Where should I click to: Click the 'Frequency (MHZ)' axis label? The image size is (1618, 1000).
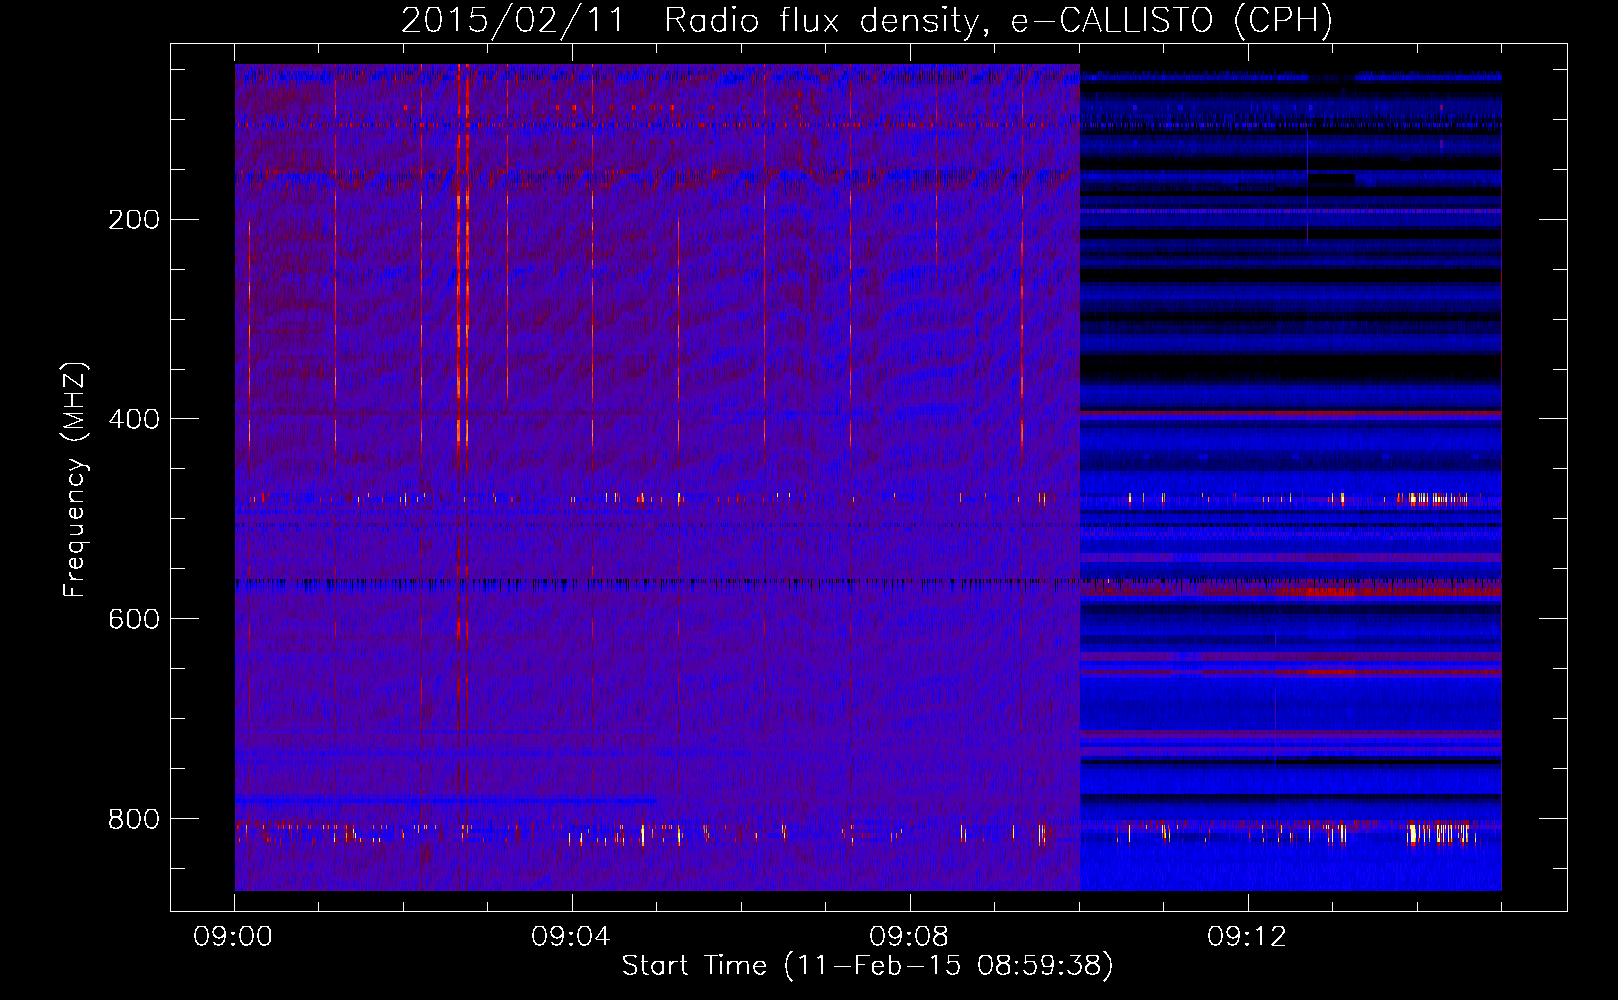click(75, 480)
